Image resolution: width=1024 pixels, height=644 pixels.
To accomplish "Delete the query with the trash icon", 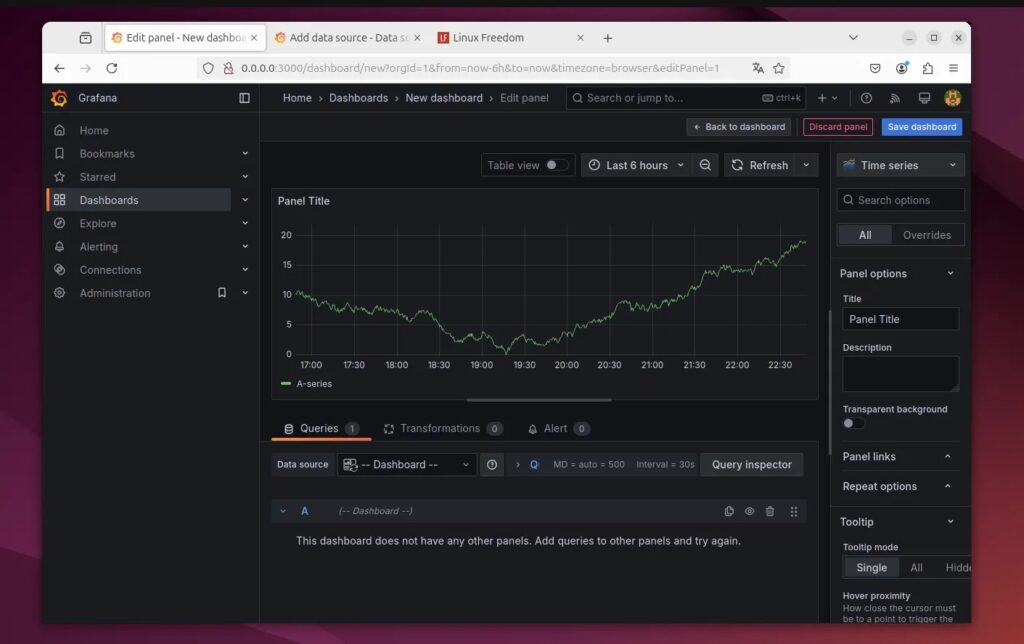I will coord(770,511).
